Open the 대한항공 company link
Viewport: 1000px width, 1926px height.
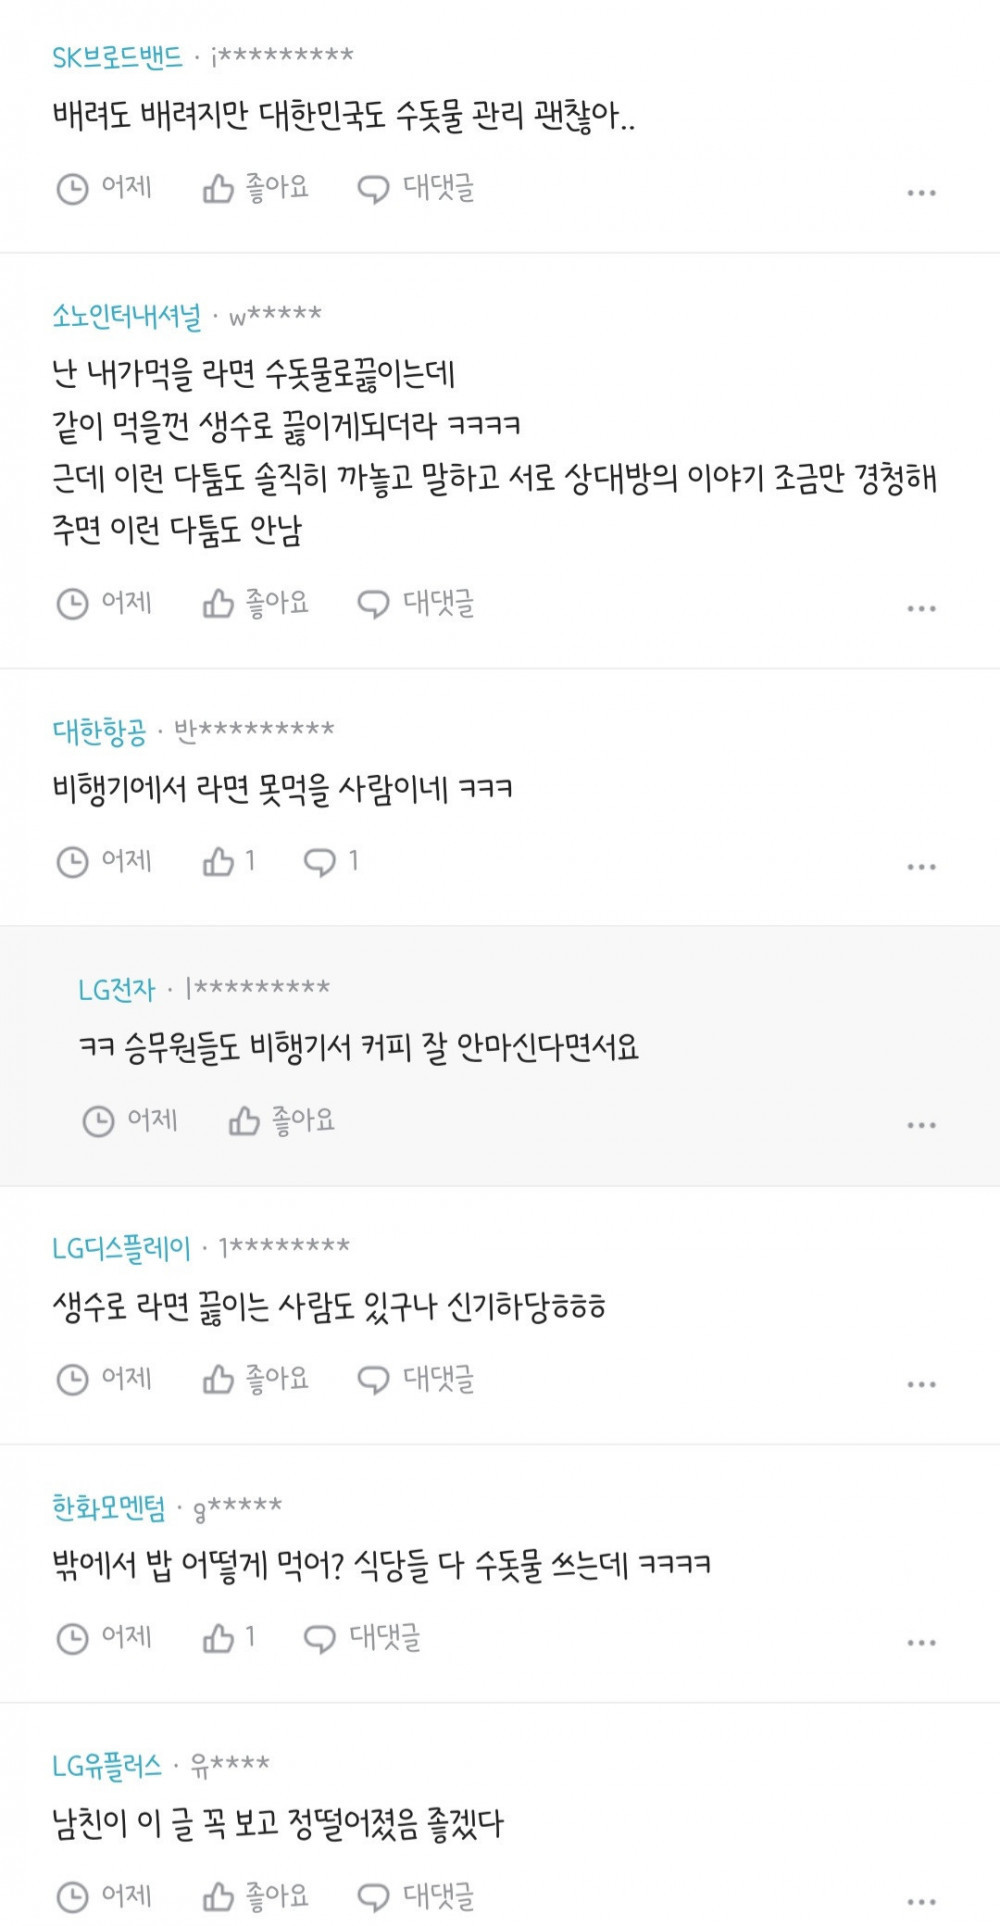coord(99,732)
